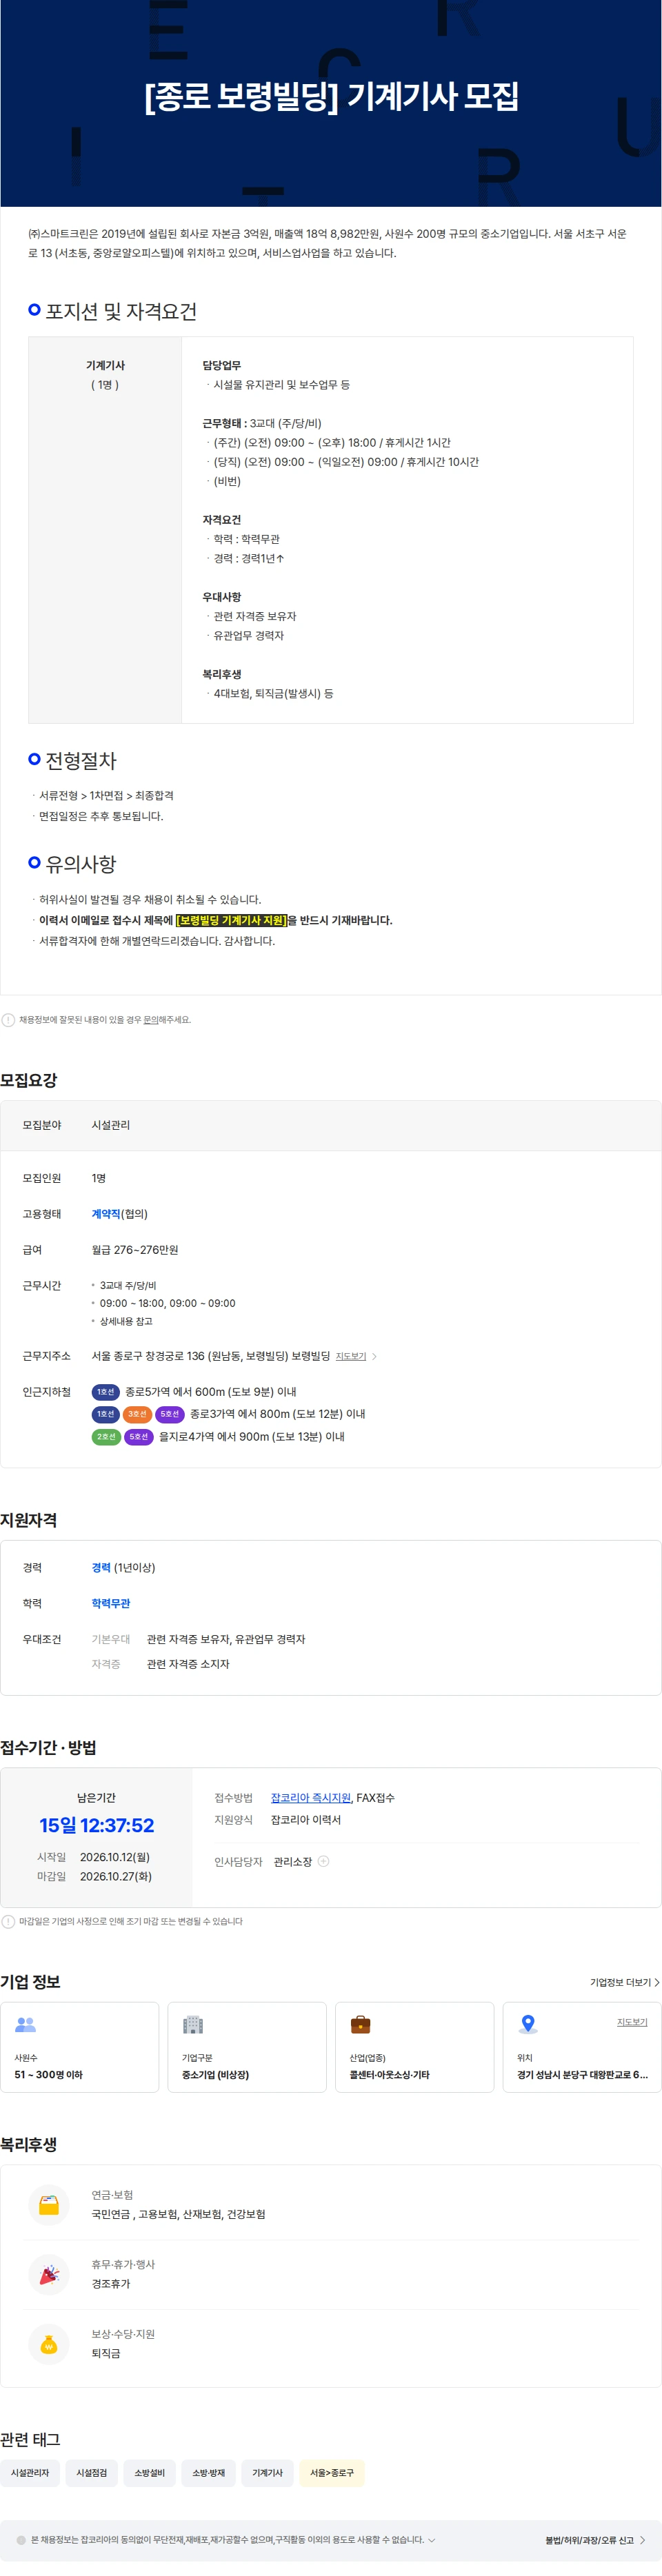Click 콜센터·아웃소싱·기타 industry text

(x=389, y=2075)
